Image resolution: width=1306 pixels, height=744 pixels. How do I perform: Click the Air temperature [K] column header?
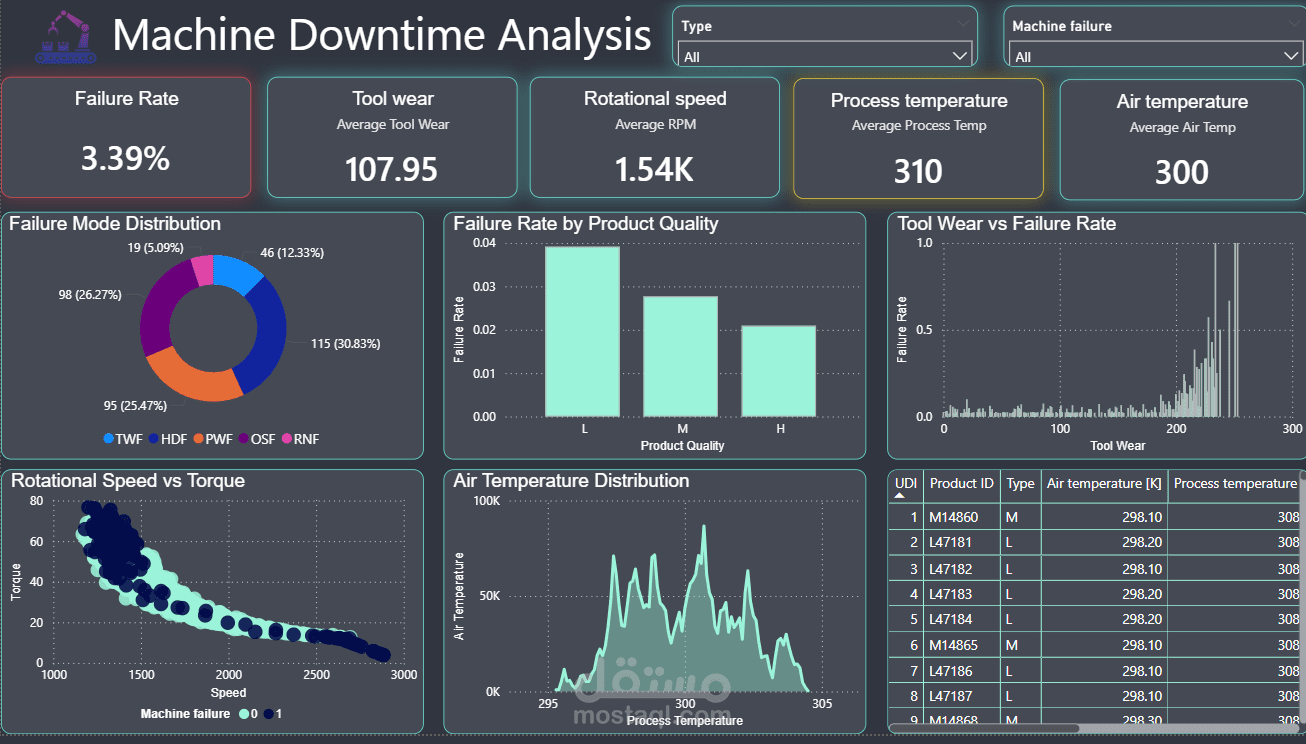pos(1104,484)
